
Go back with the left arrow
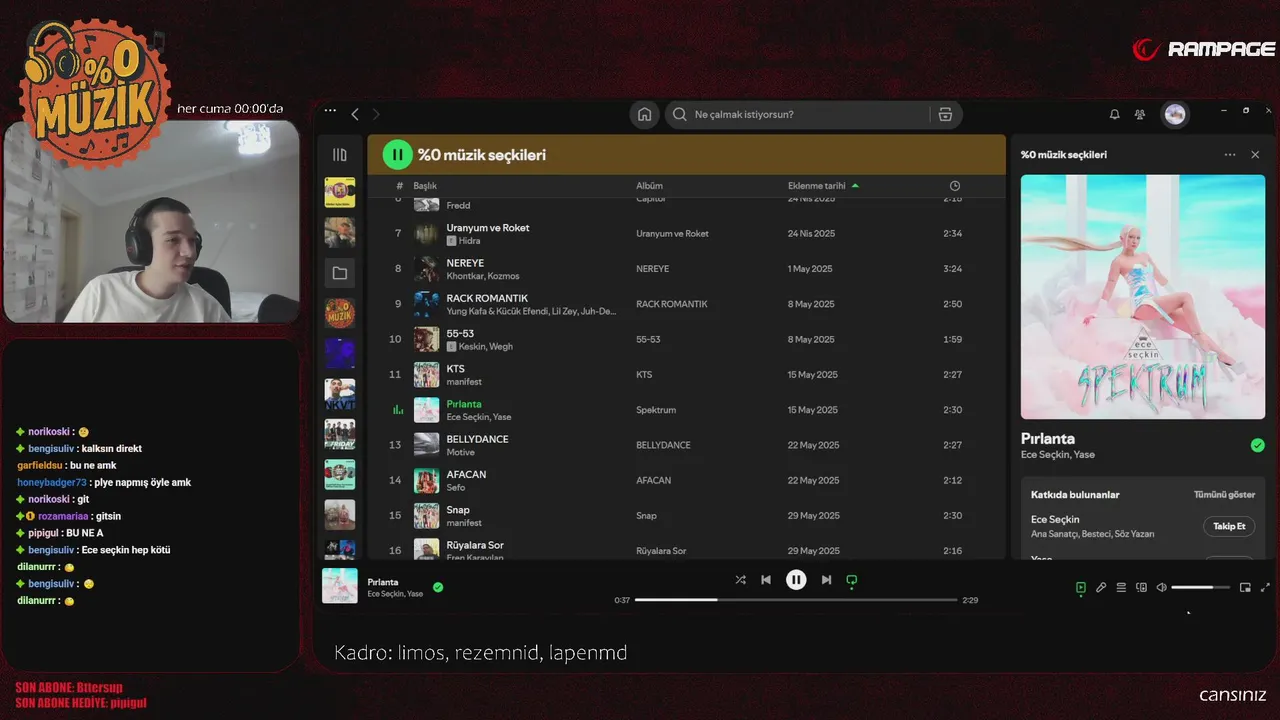click(x=355, y=114)
